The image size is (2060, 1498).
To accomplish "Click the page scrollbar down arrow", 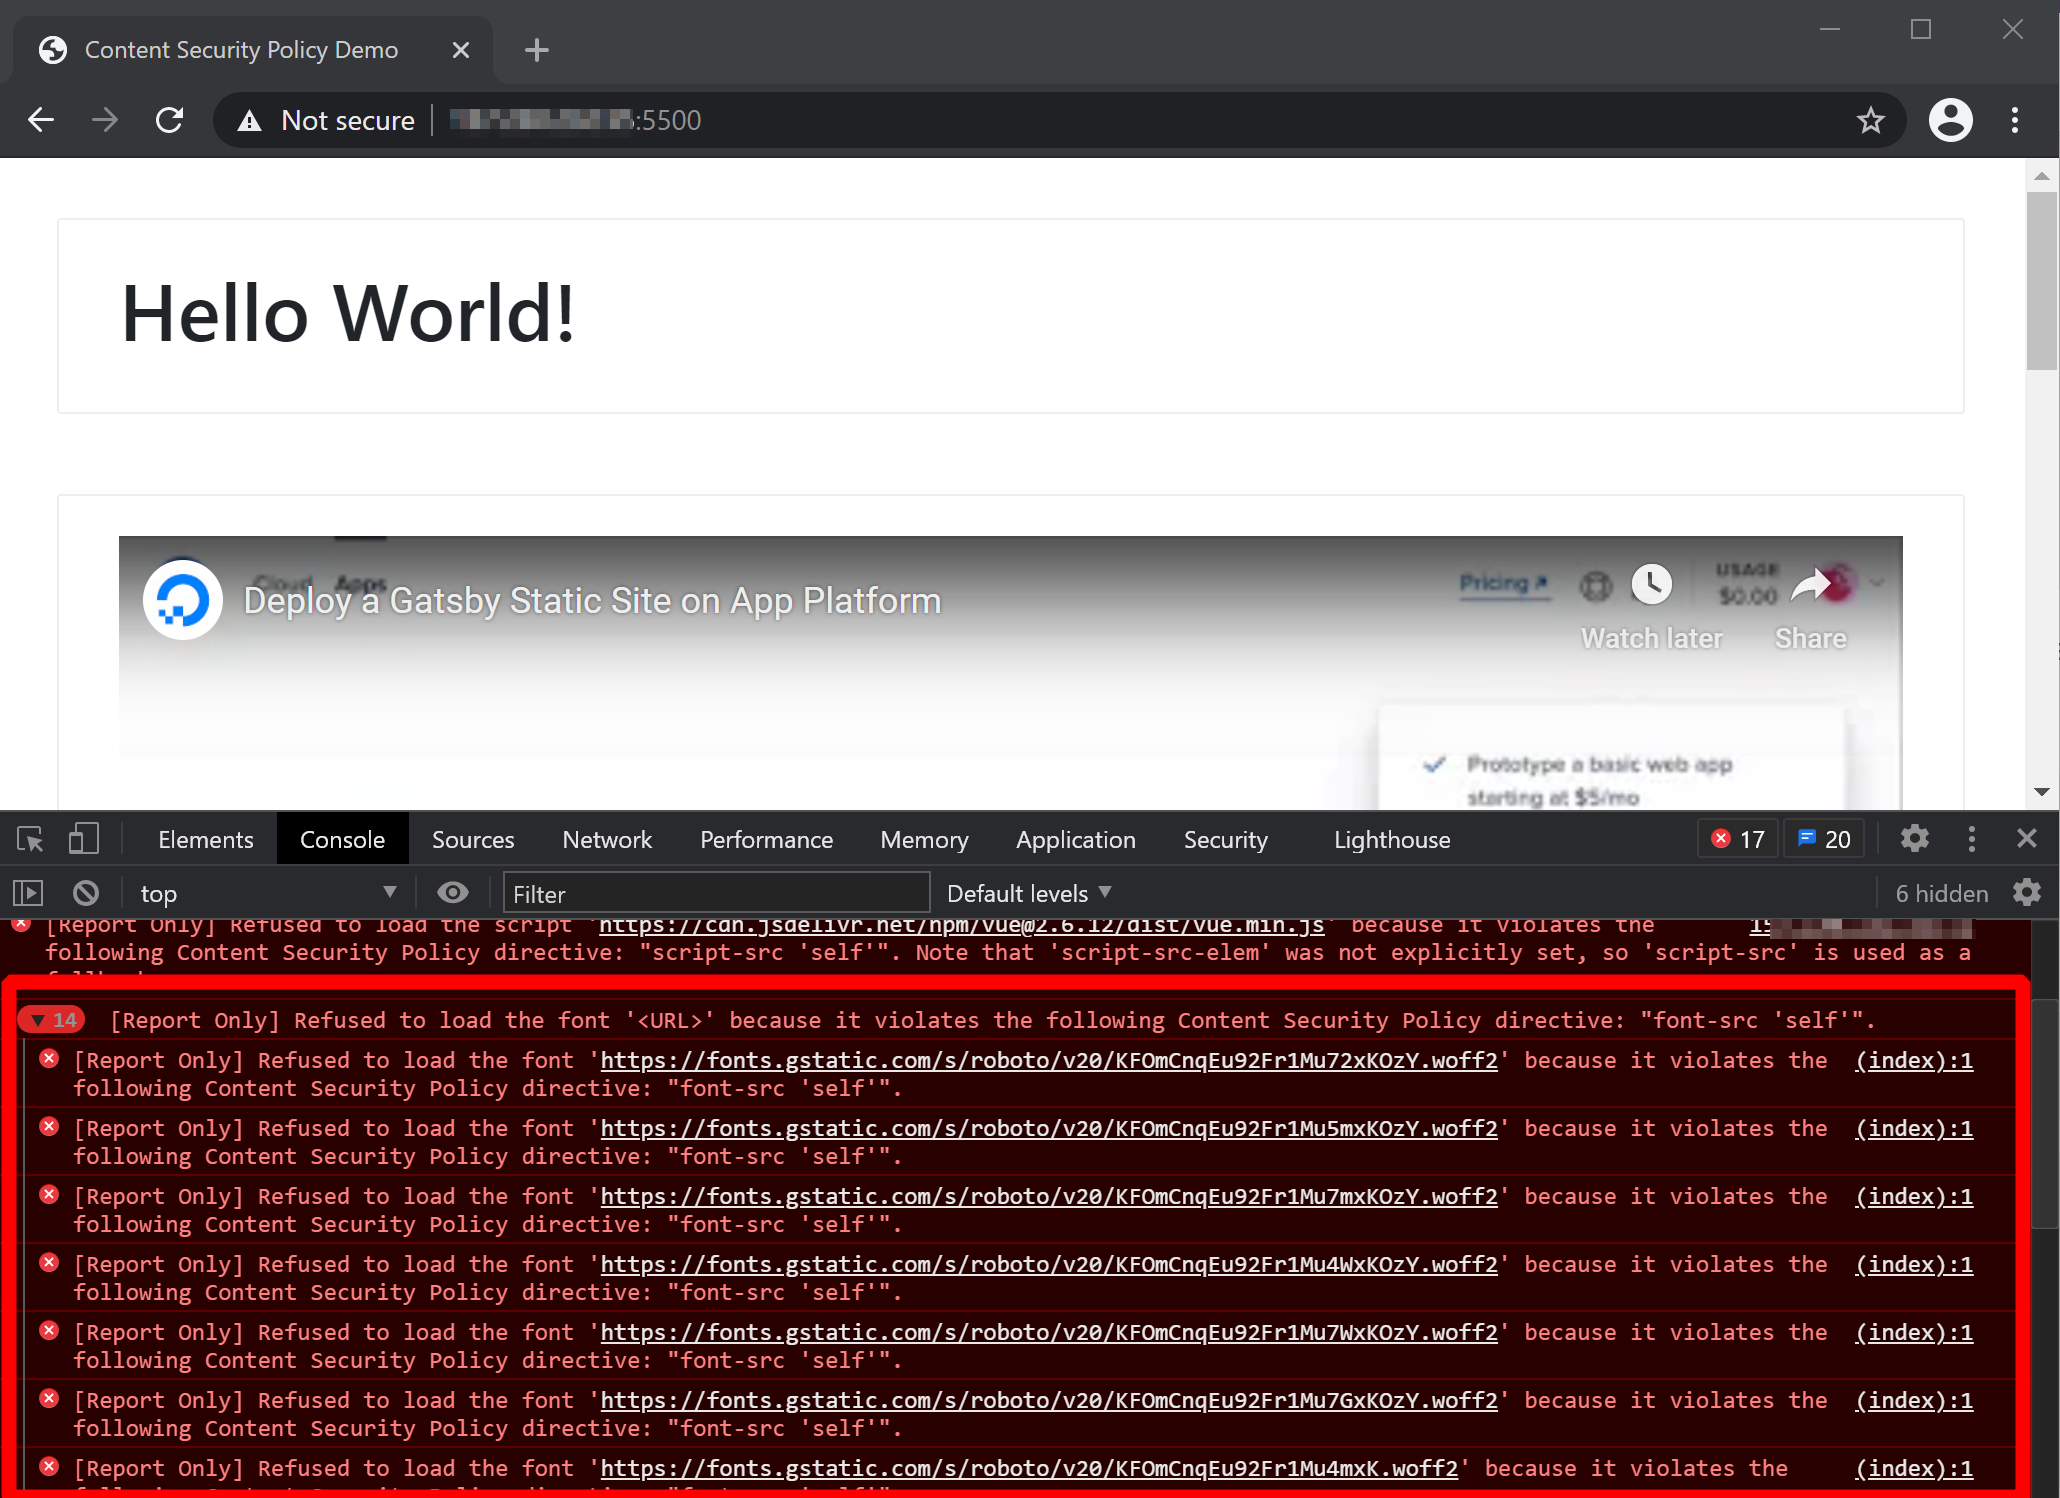I will [x=2041, y=792].
